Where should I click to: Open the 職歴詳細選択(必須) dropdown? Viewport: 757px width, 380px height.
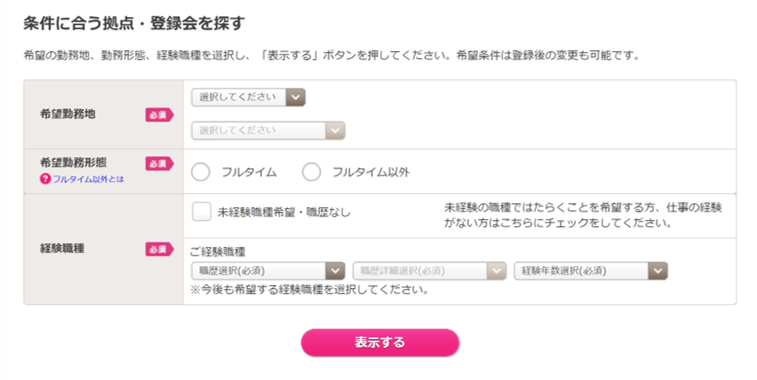pyautogui.click(x=429, y=271)
